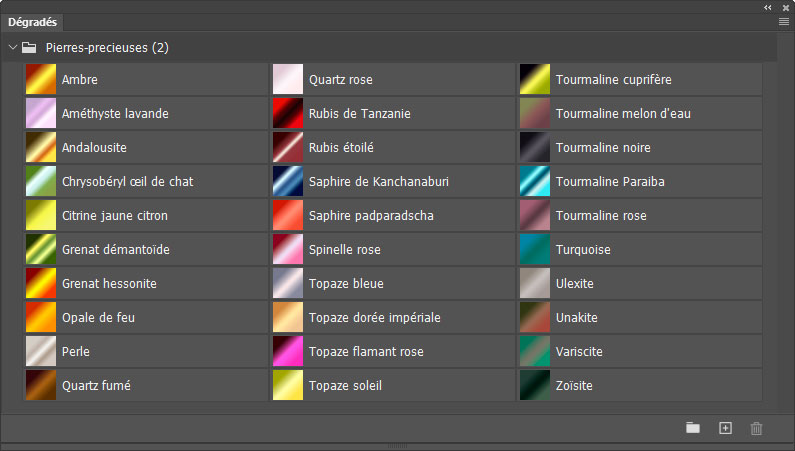Click the create new gradient plus icon
Screen dimensions: 795x451
(726, 428)
